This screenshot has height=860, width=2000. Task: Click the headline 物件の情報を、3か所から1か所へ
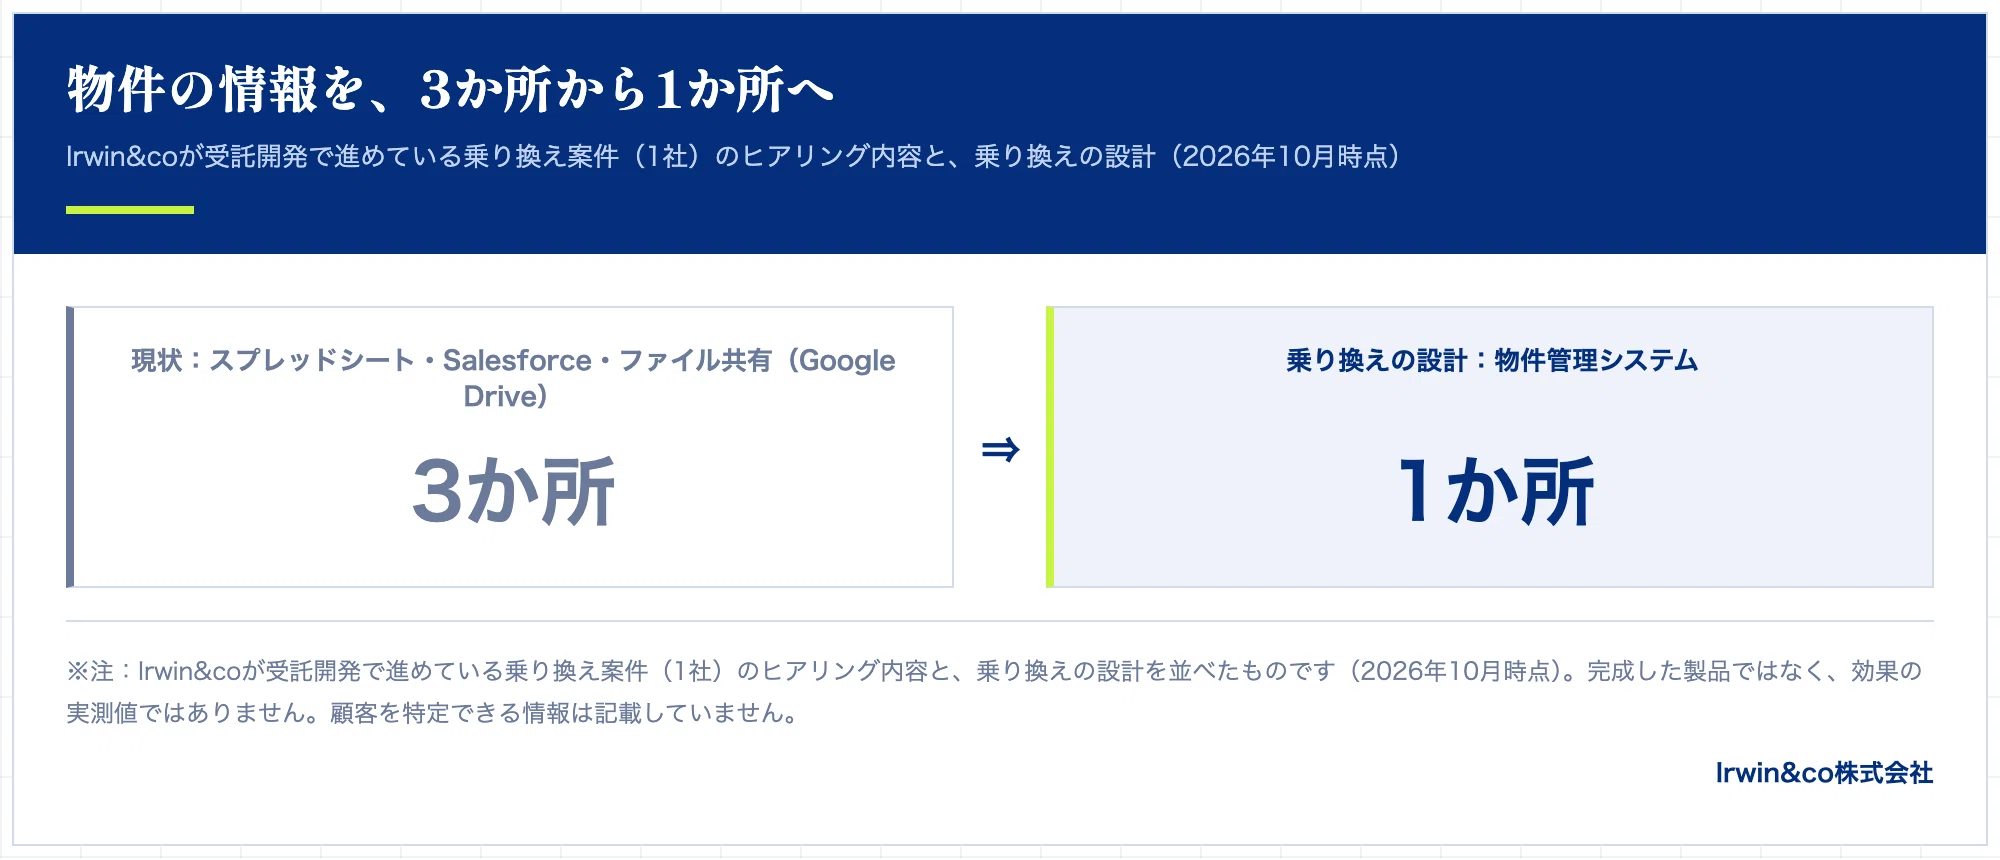coord(450,90)
